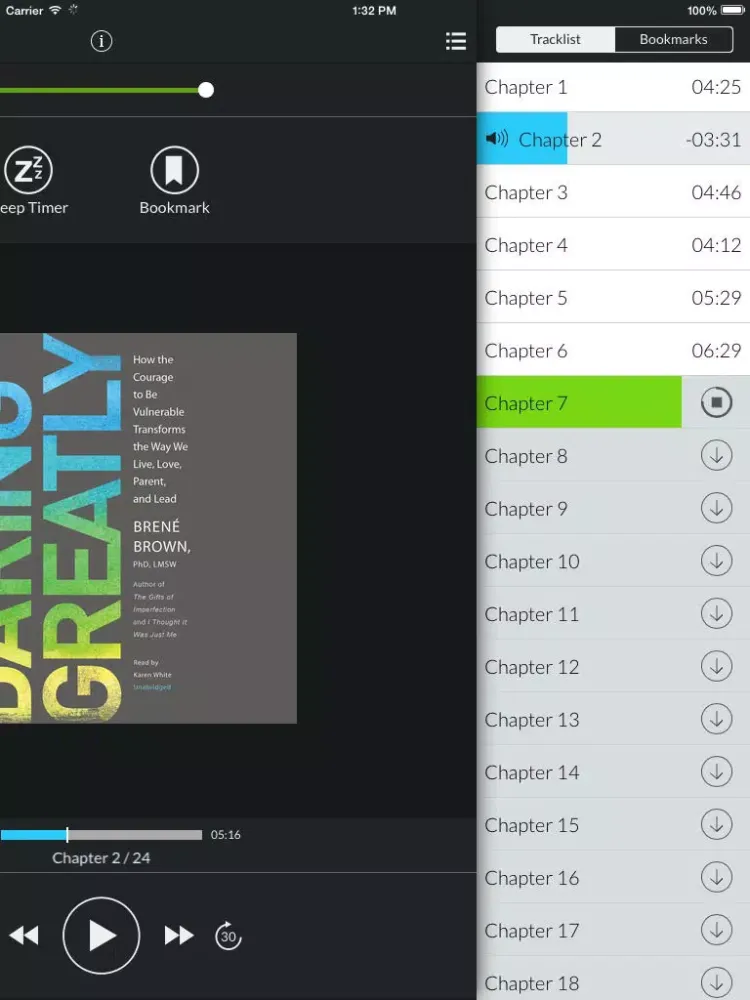
Task: Click the green slider handle at top
Action: point(205,90)
